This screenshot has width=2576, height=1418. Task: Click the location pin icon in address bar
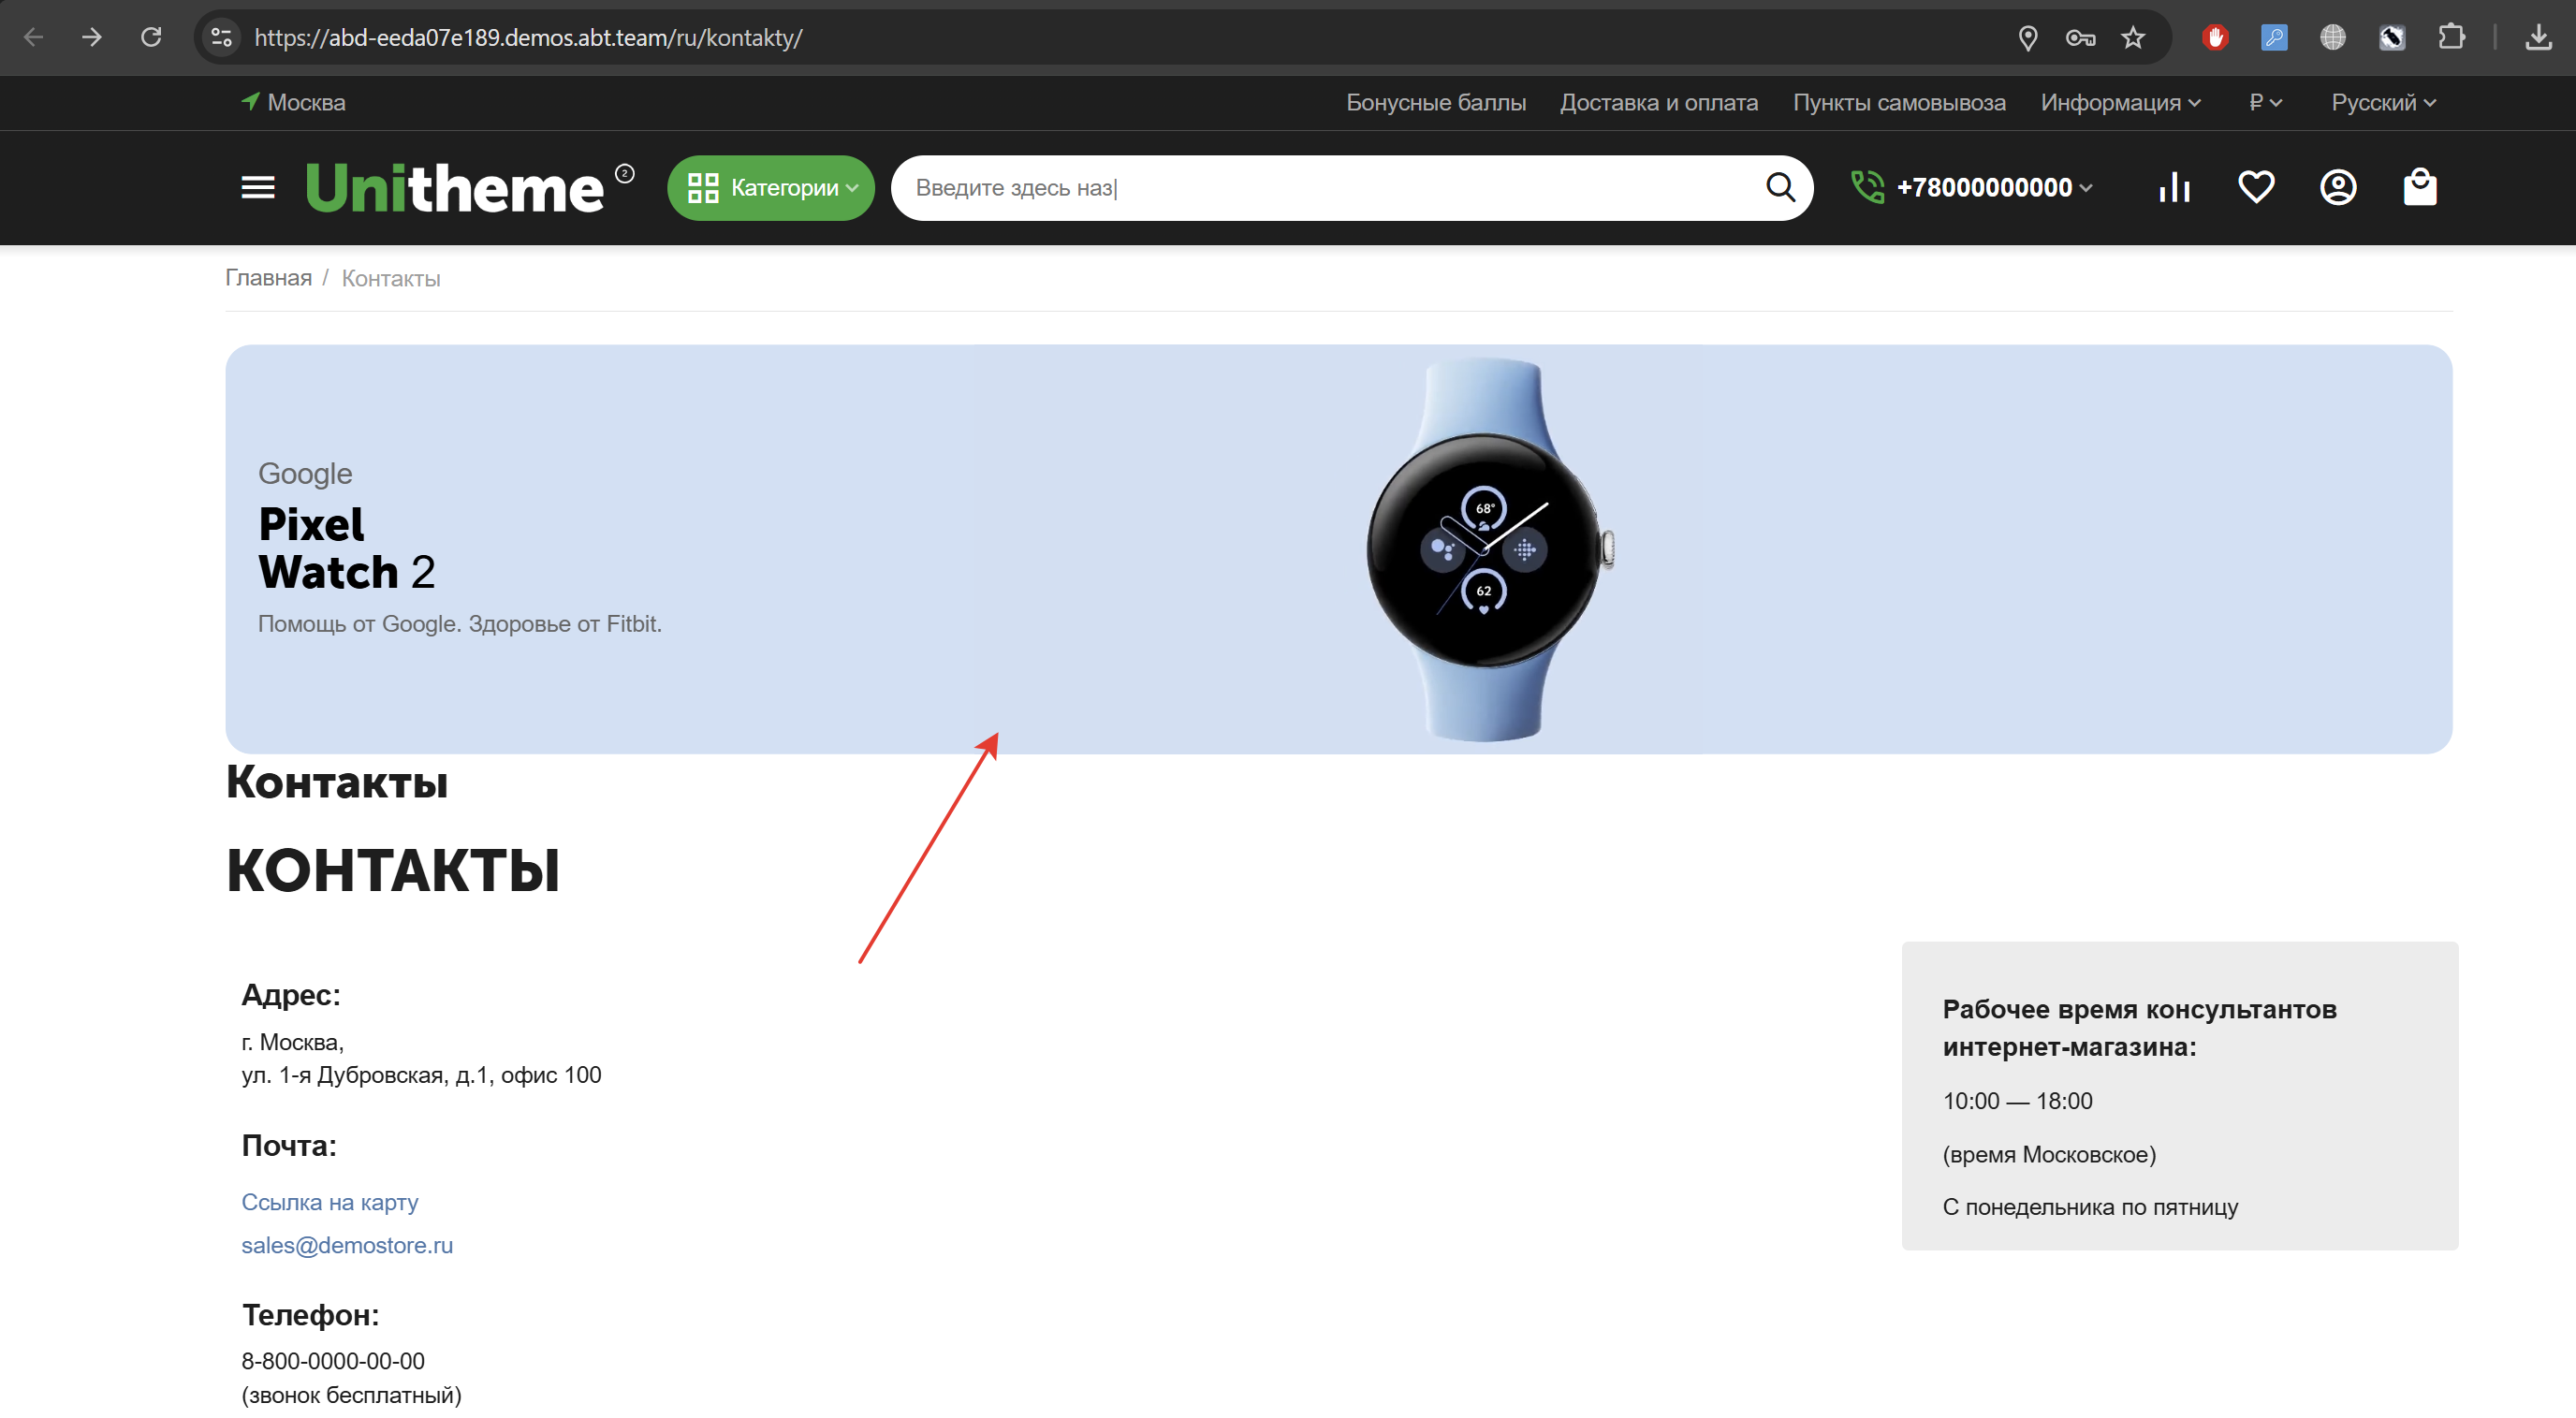coord(2027,38)
